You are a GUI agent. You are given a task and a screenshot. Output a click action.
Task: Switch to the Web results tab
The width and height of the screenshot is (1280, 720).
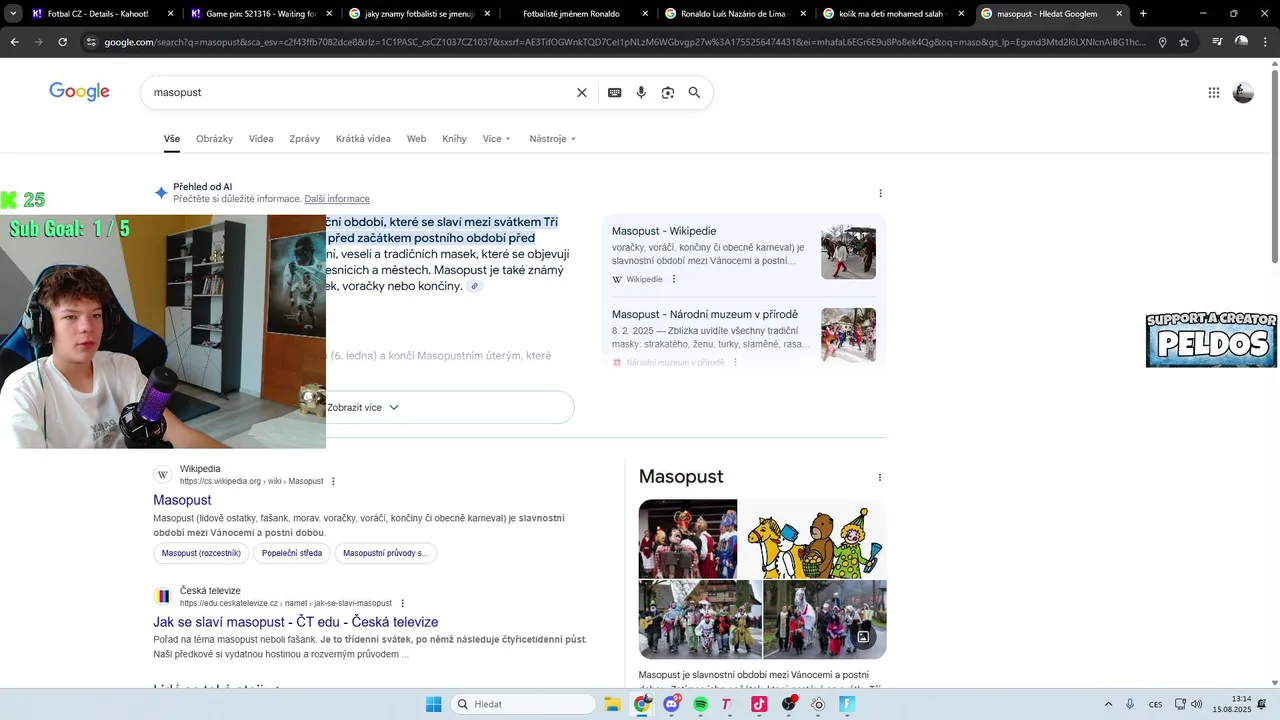click(x=416, y=139)
